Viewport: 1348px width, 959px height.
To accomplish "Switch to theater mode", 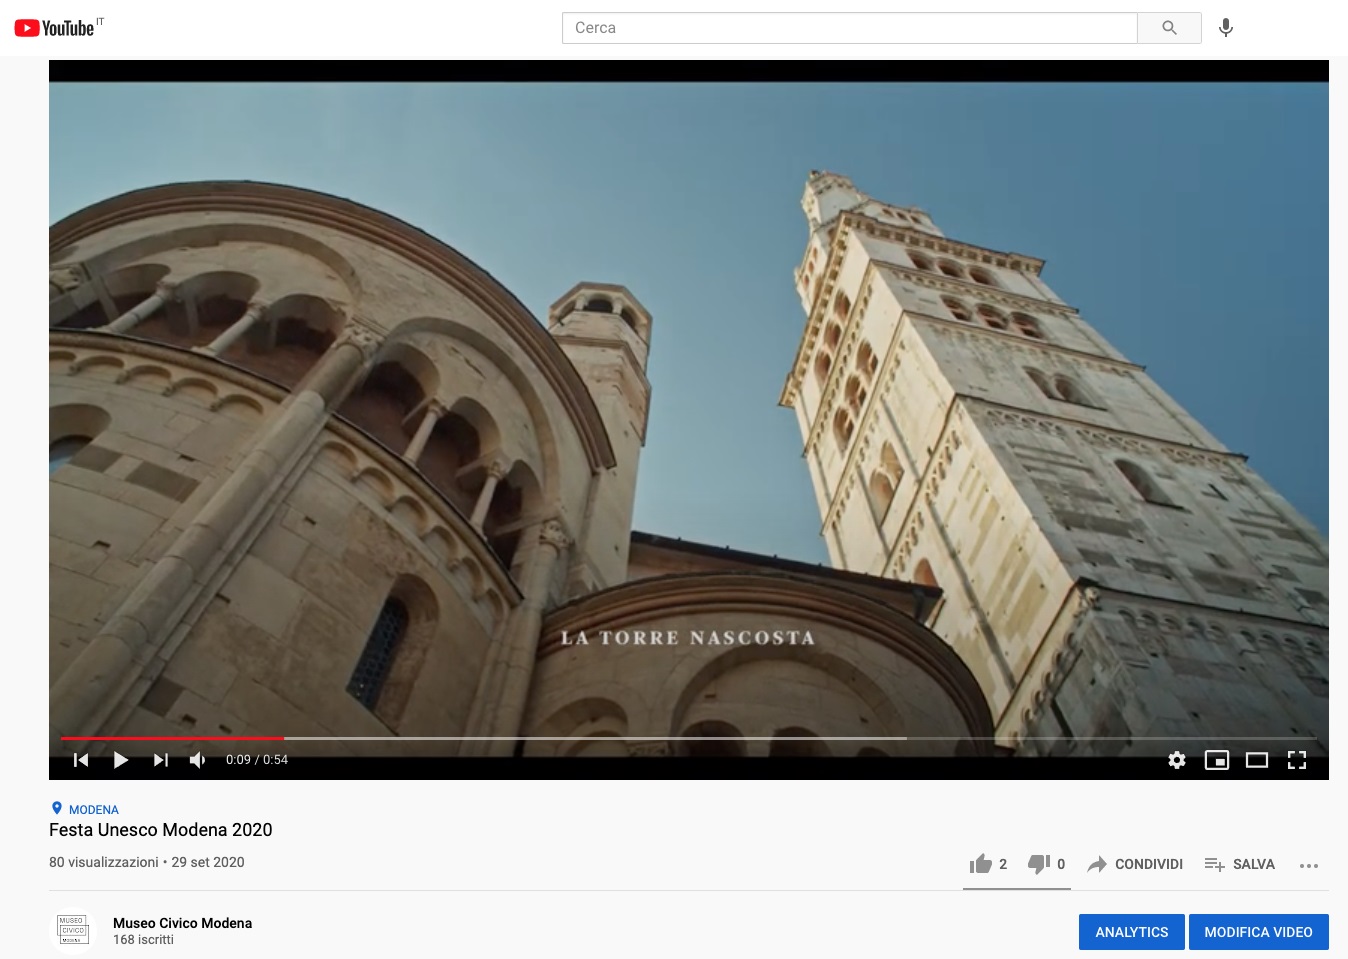I will 1257,760.
